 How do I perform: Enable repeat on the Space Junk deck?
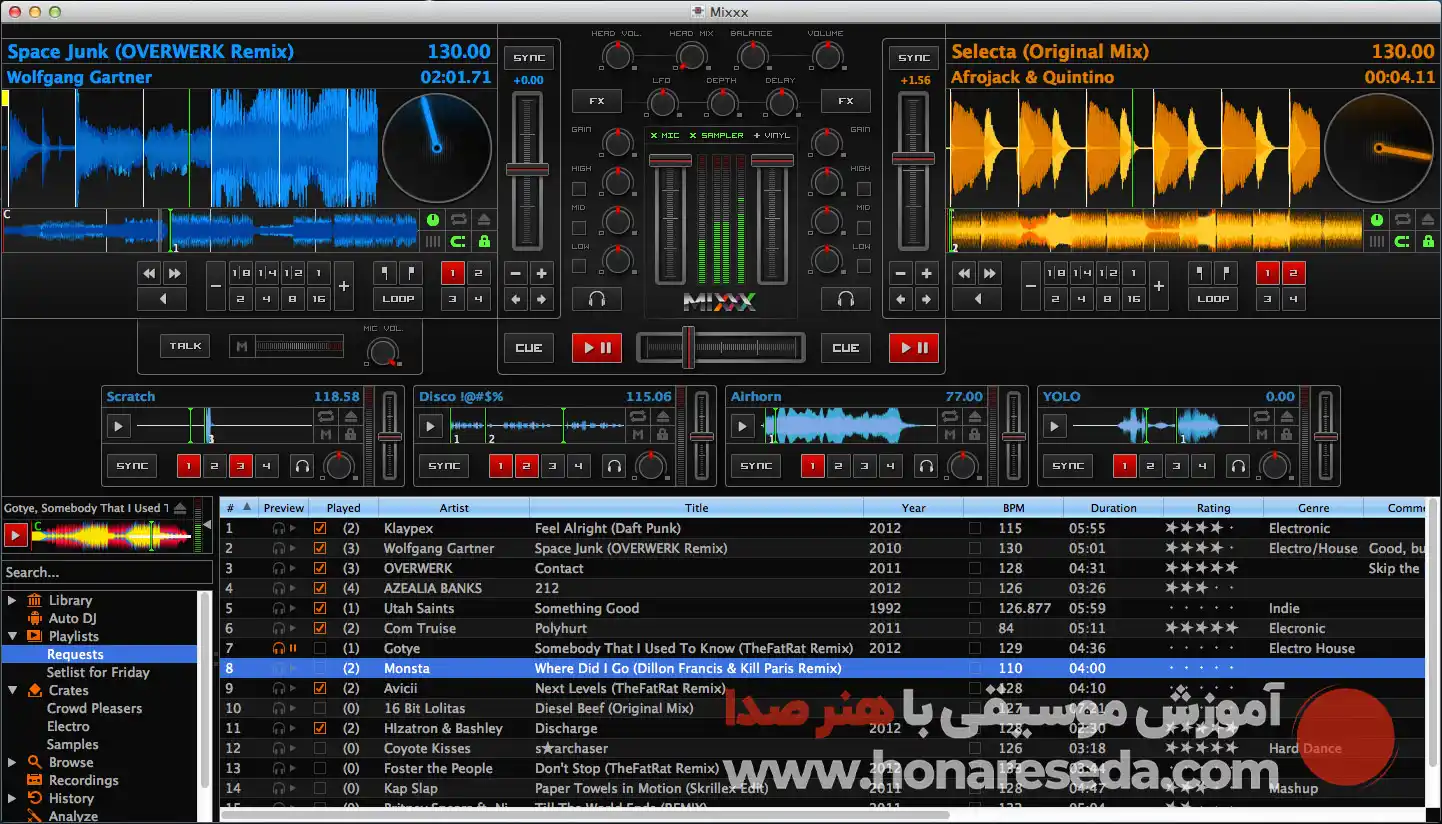click(459, 220)
